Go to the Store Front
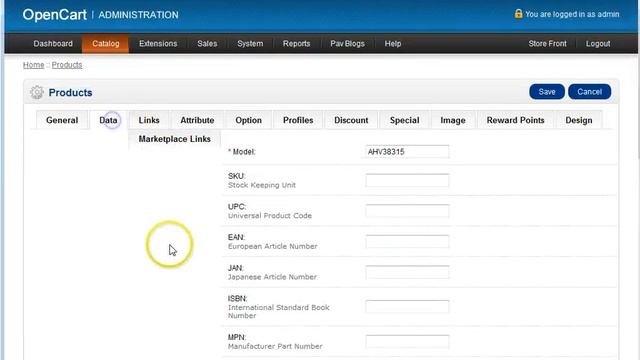Screen dimensions: 640x360 (x=547, y=44)
